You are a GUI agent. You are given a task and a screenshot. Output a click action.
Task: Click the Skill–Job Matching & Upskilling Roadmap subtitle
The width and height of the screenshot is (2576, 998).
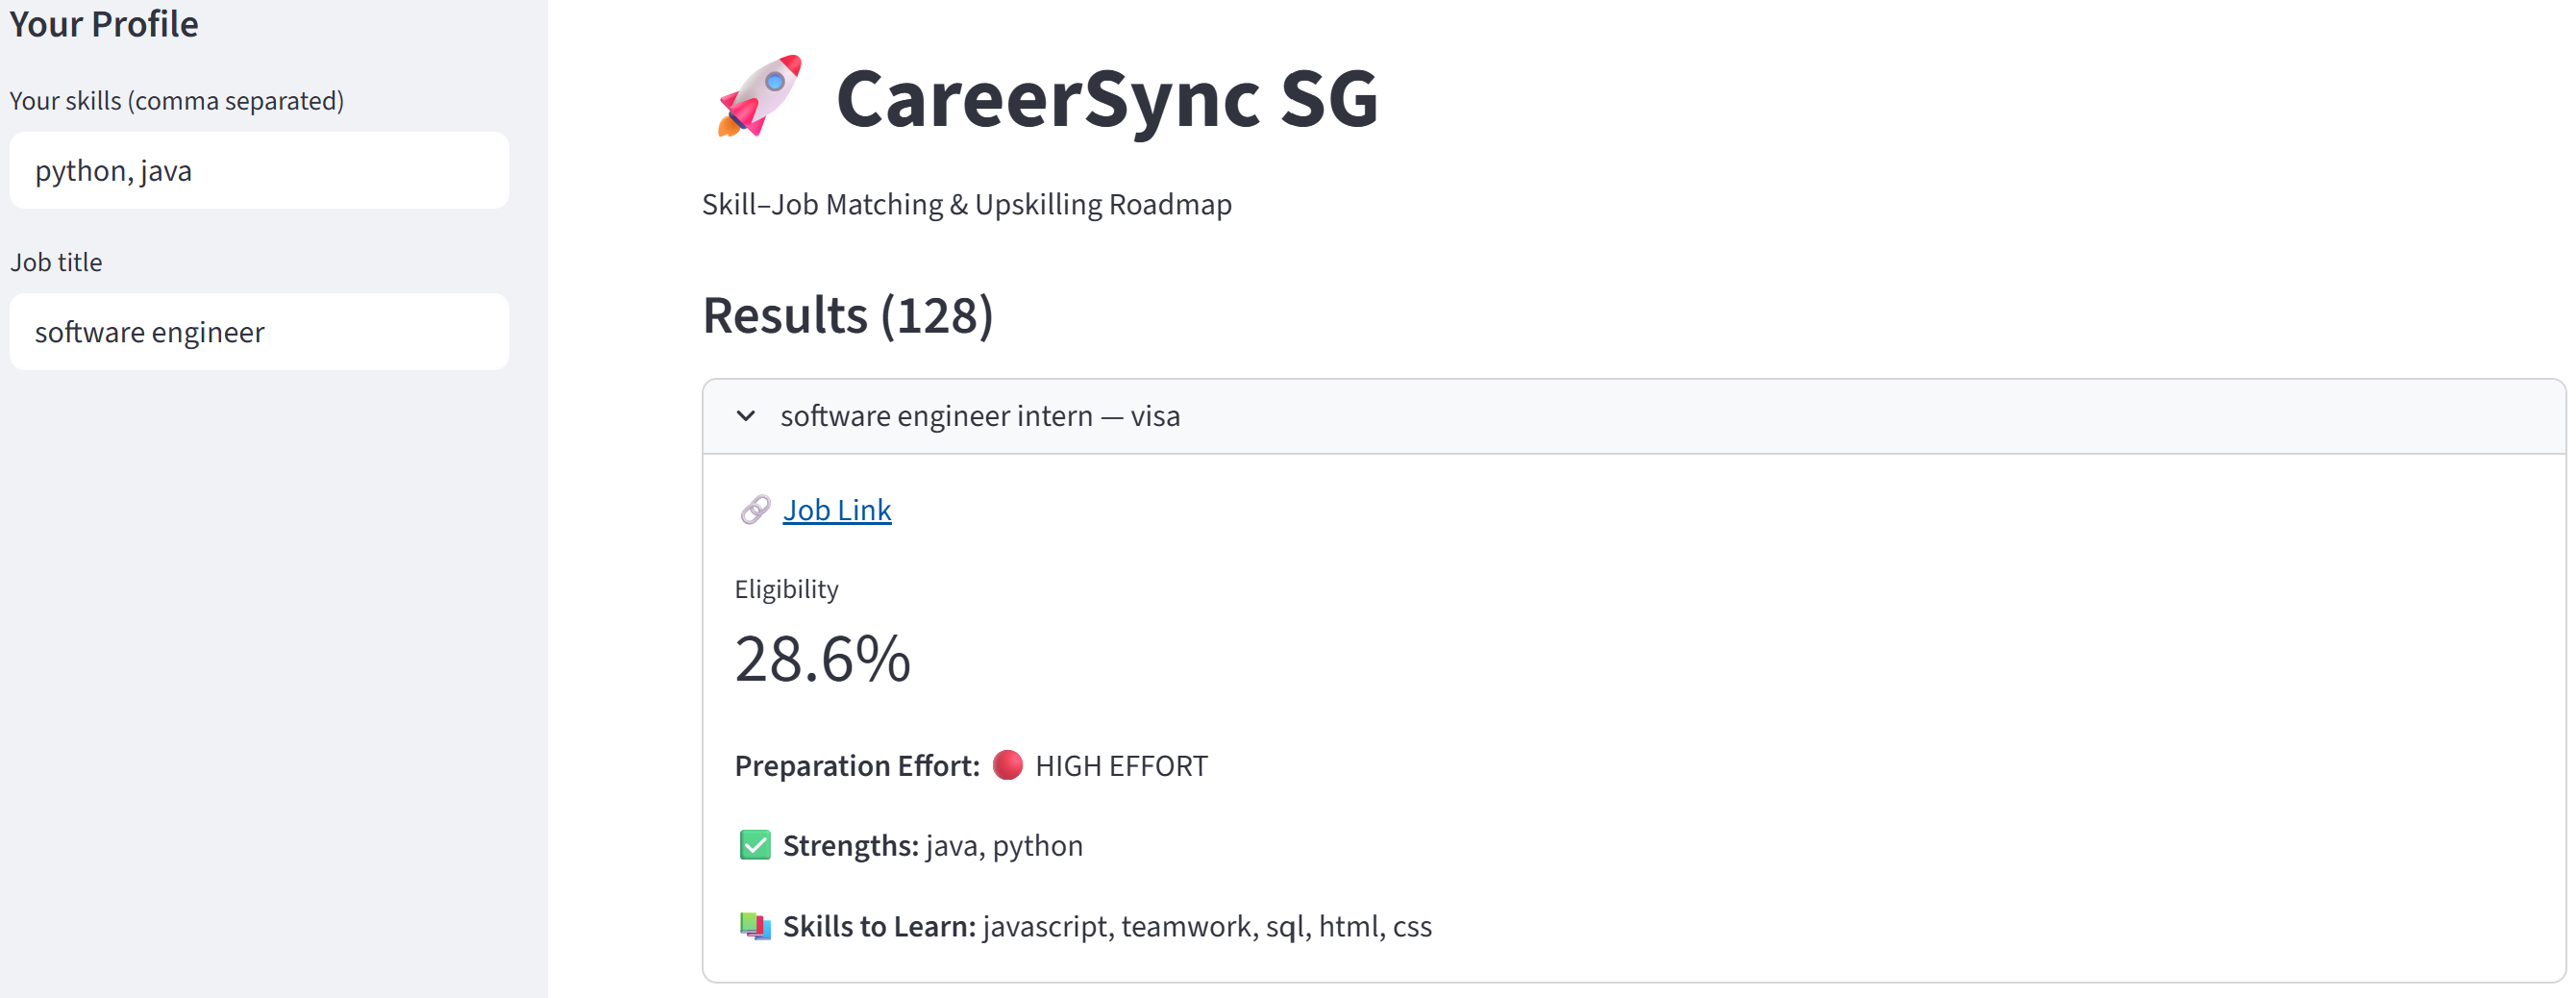[x=967, y=205]
